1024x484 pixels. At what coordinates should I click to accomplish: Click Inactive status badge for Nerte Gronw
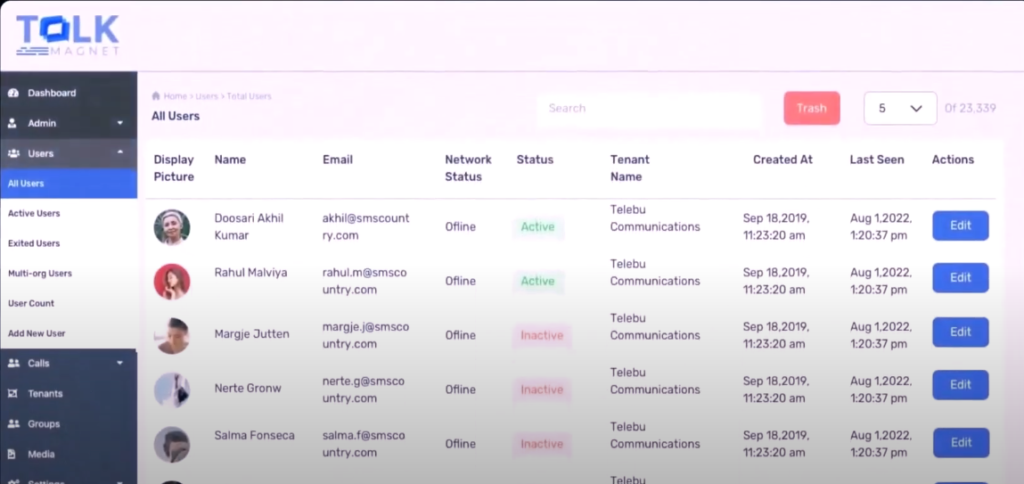[x=541, y=390]
